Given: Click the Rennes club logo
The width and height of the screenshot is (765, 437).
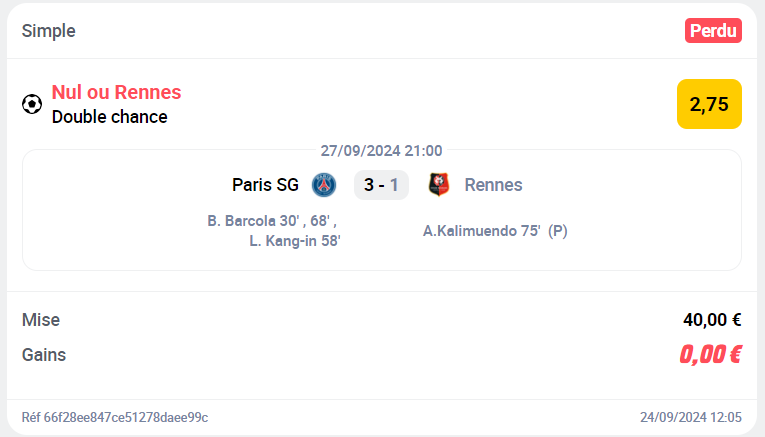Looking at the screenshot, I should [439, 185].
